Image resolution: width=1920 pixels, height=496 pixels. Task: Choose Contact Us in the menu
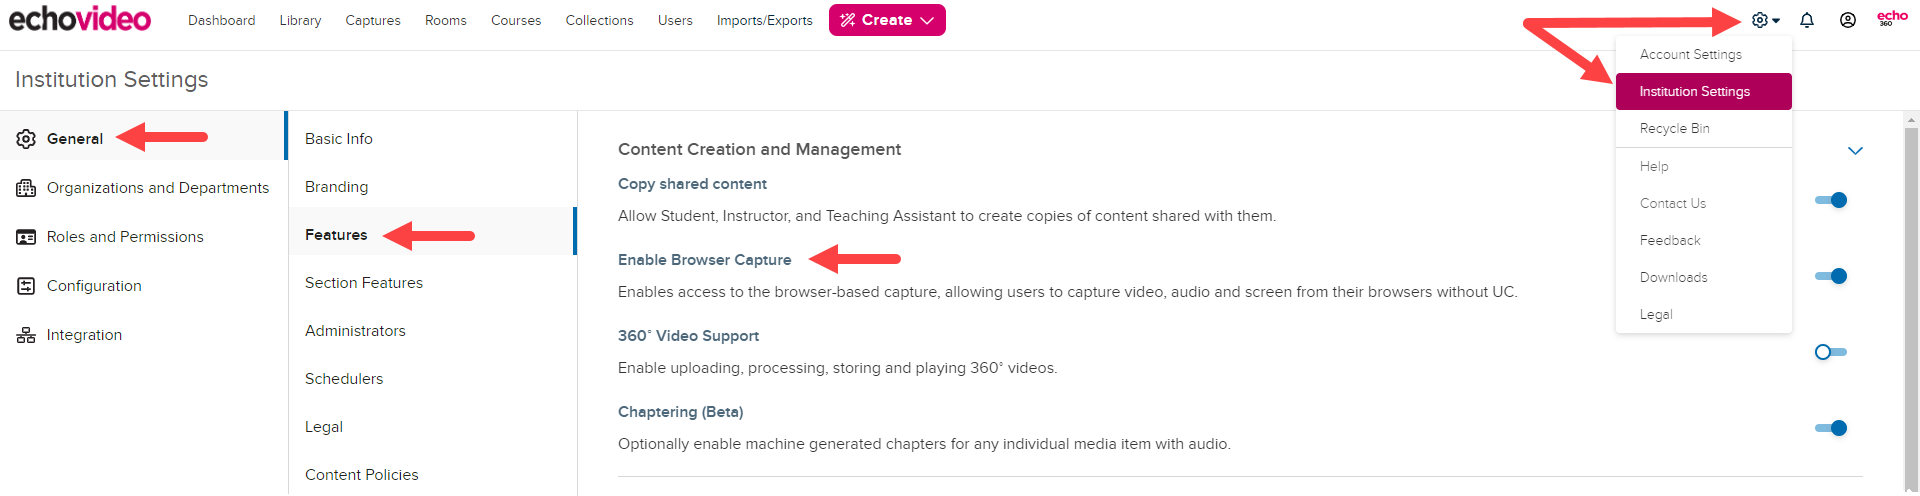click(1704, 203)
